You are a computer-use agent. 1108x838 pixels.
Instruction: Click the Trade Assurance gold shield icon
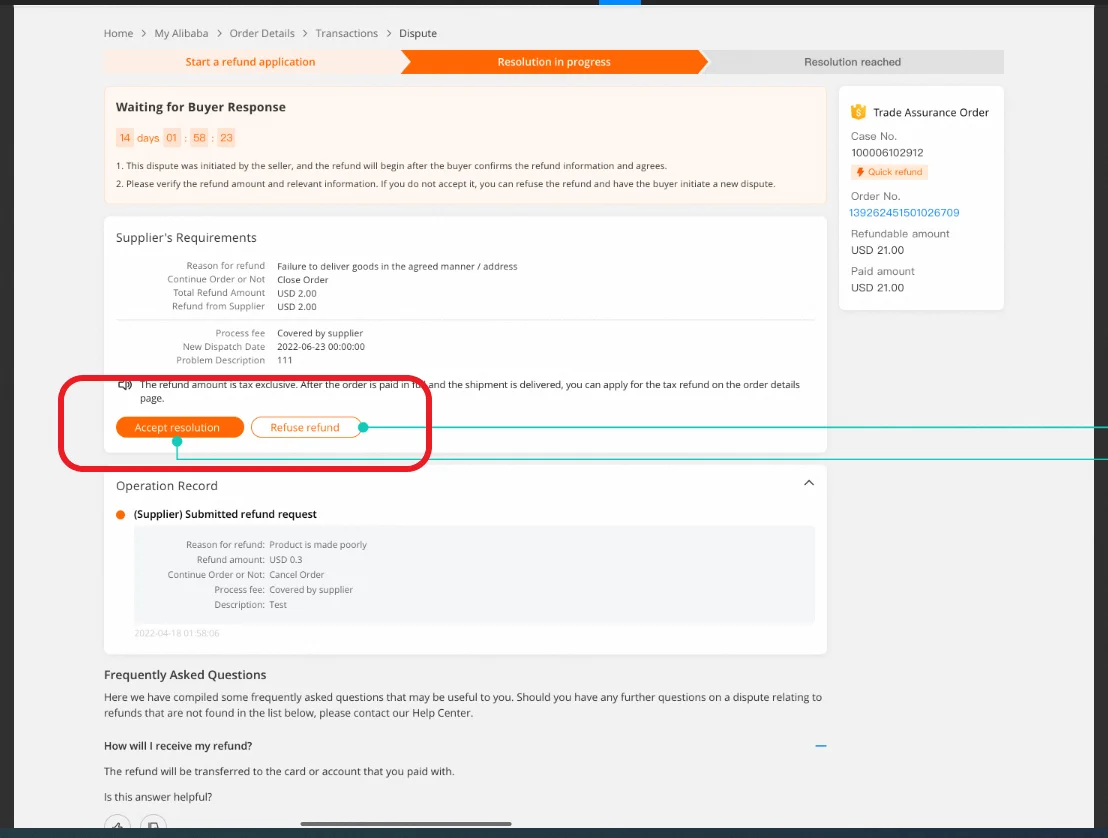pyautogui.click(x=858, y=112)
